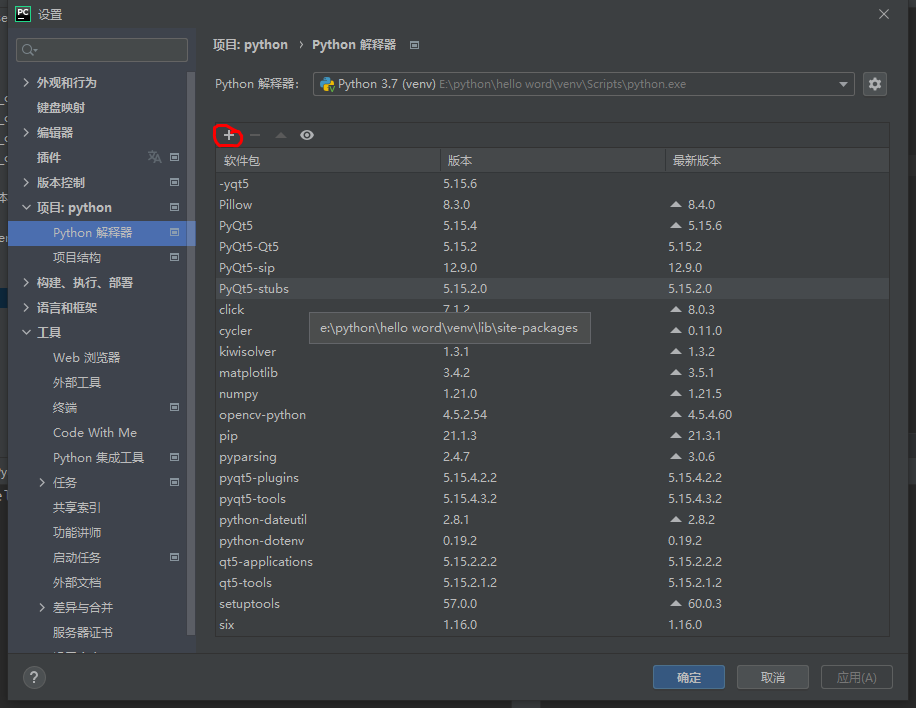
Task: Open the Python 解释器 selection dropdown
Action: tap(843, 84)
